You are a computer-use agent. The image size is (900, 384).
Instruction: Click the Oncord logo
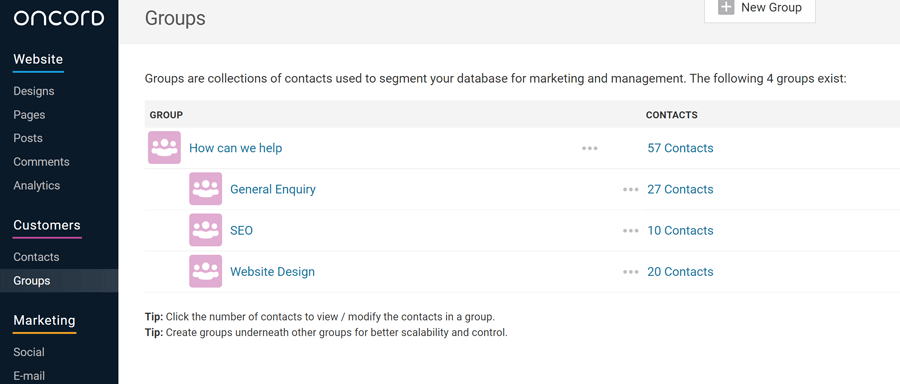[59, 18]
